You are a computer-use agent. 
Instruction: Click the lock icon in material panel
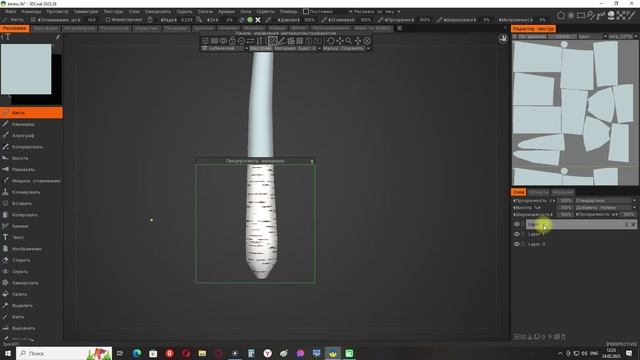point(232,41)
